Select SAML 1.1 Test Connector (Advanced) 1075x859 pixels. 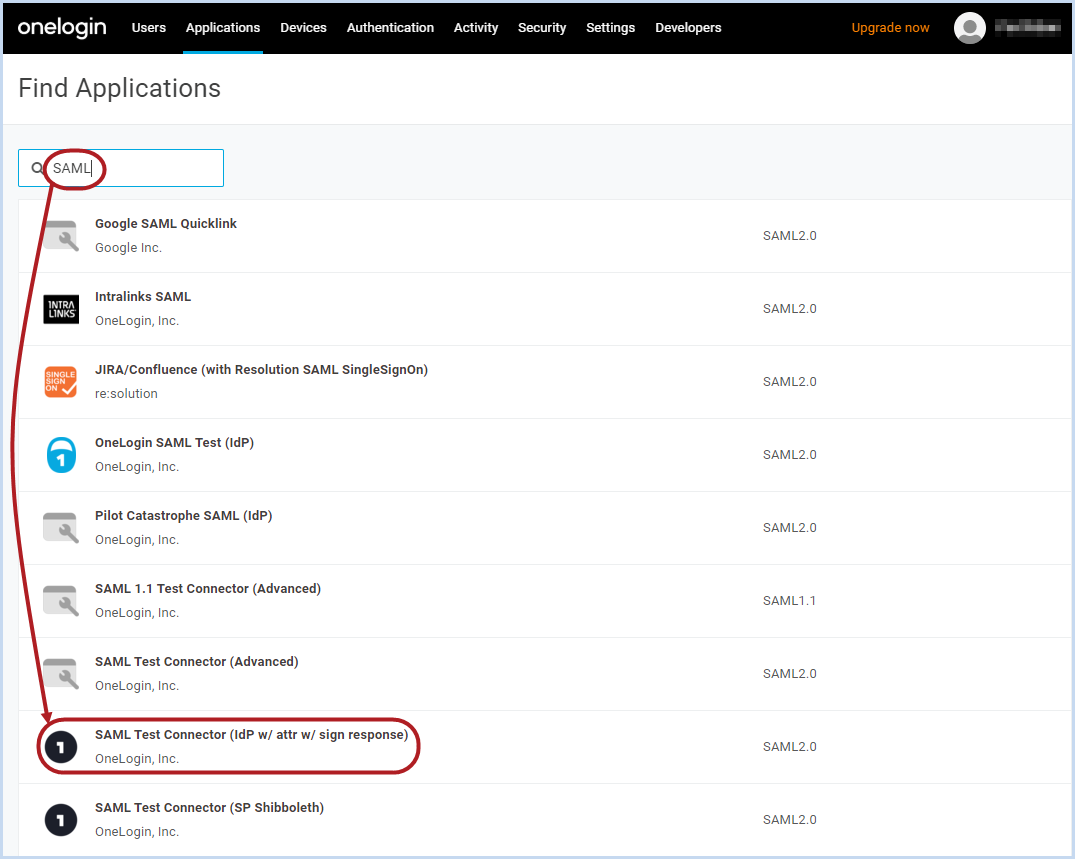pyautogui.click(x=544, y=601)
